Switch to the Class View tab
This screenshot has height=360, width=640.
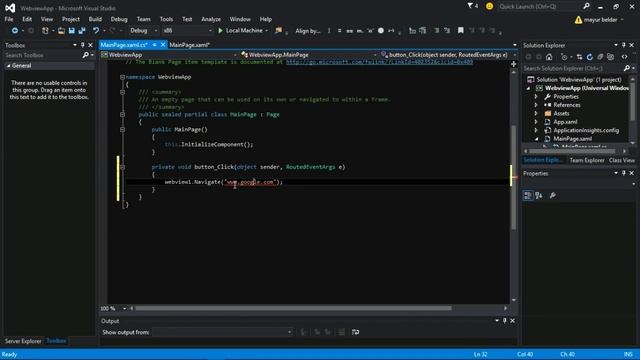(622, 160)
